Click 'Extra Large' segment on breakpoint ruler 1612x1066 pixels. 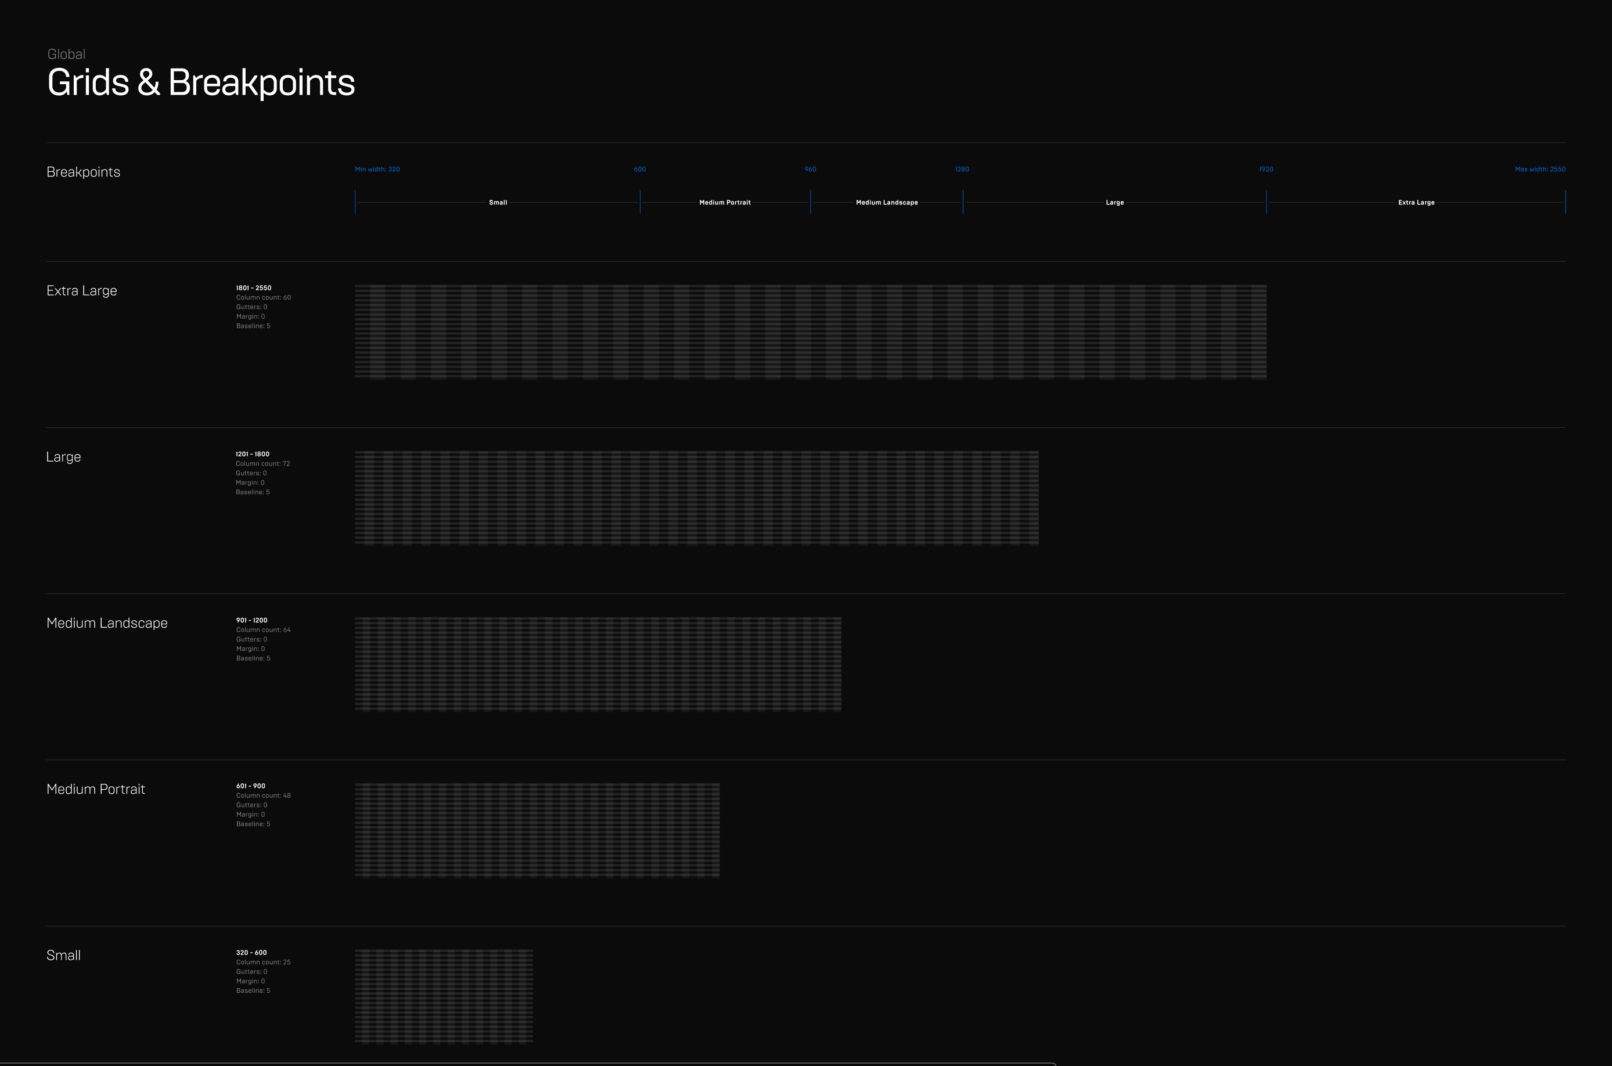(1416, 202)
